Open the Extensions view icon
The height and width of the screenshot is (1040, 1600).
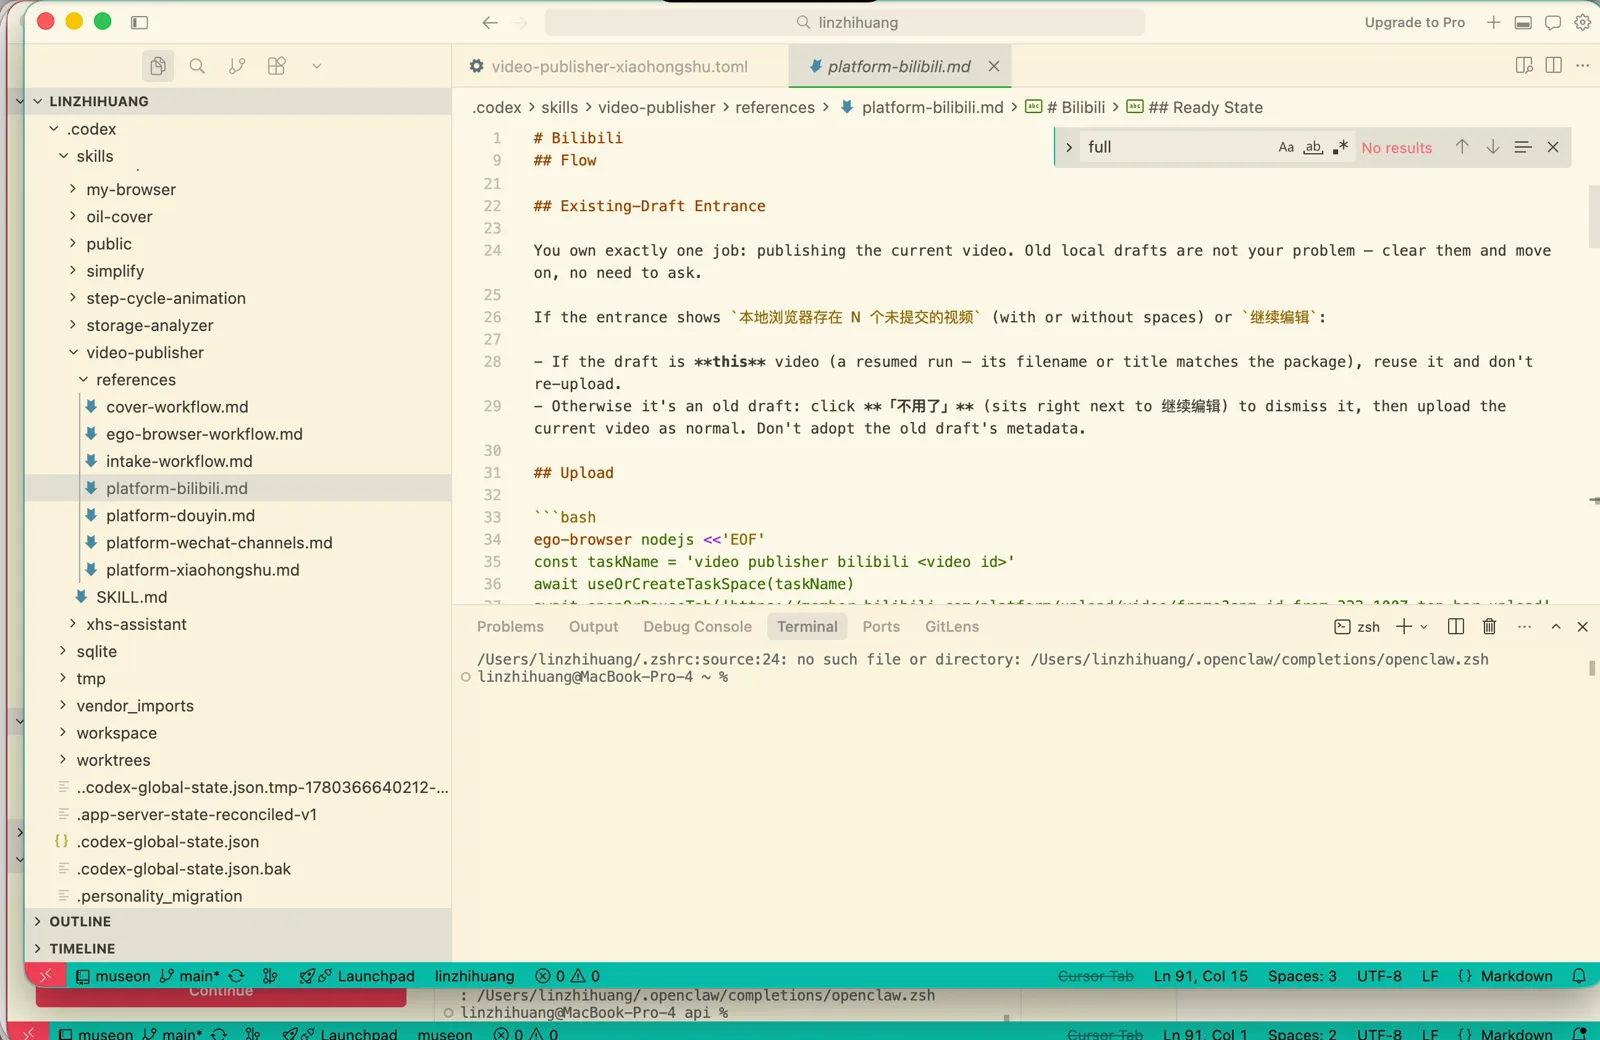[277, 66]
